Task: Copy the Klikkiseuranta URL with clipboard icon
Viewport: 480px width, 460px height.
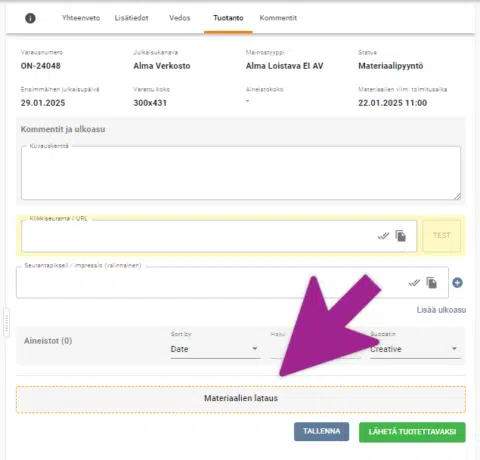Action: (401, 236)
